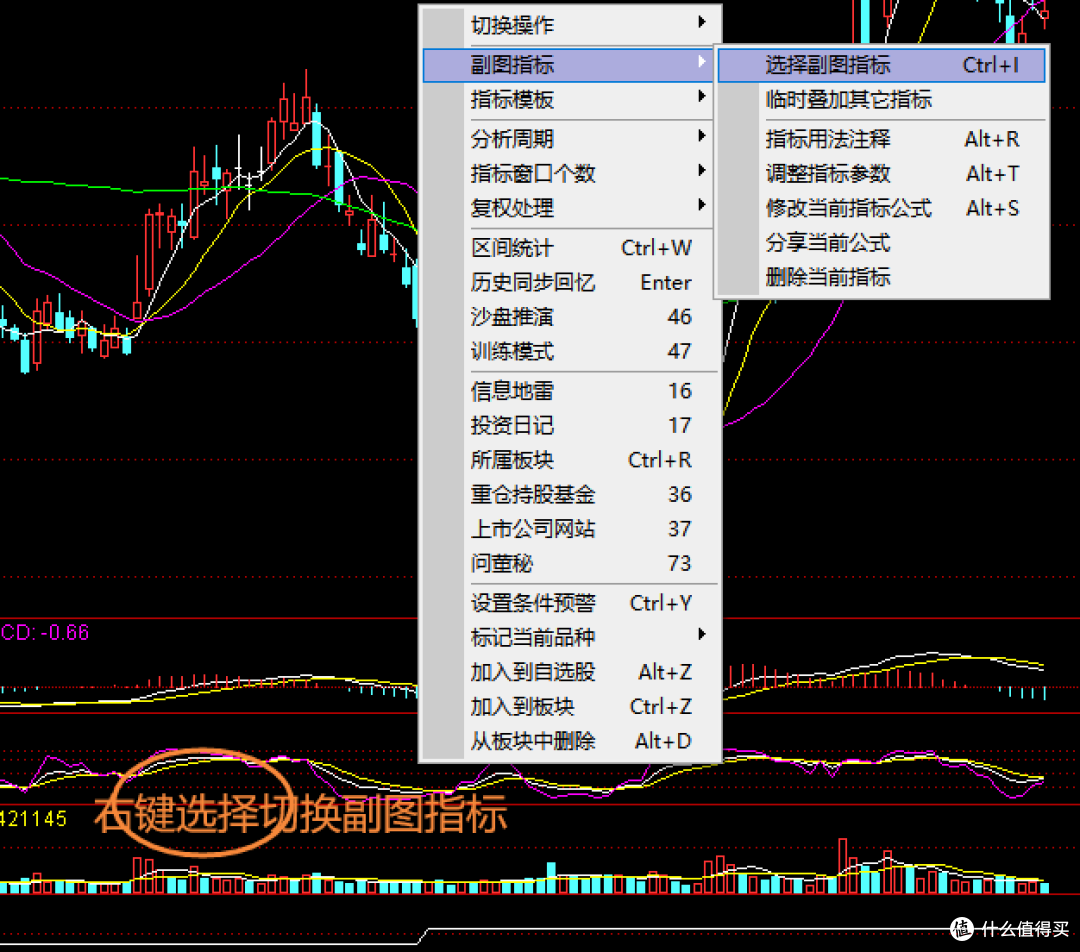Viewport: 1080px width, 952px height.
Task: Open 训练模式 menu entry
Action: [x=571, y=351]
